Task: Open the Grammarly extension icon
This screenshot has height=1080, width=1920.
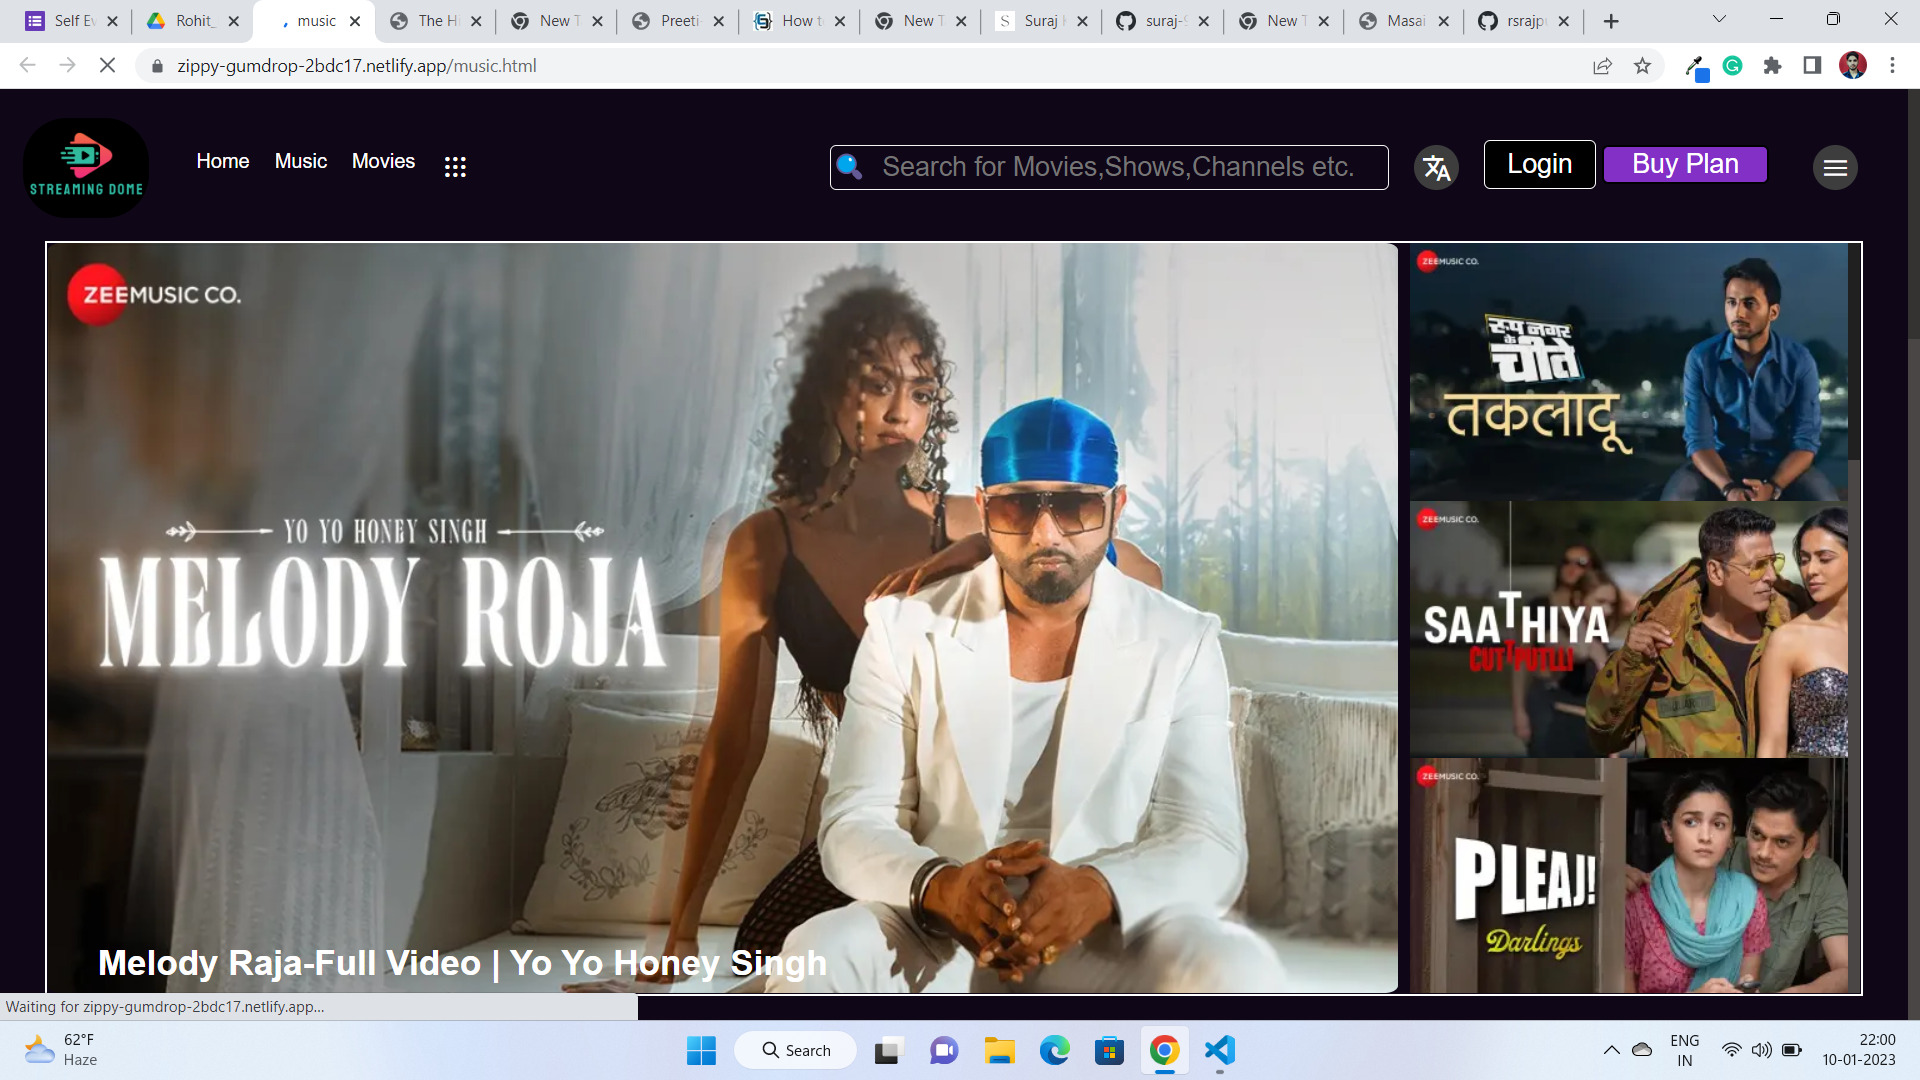Action: (x=1733, y=66)
